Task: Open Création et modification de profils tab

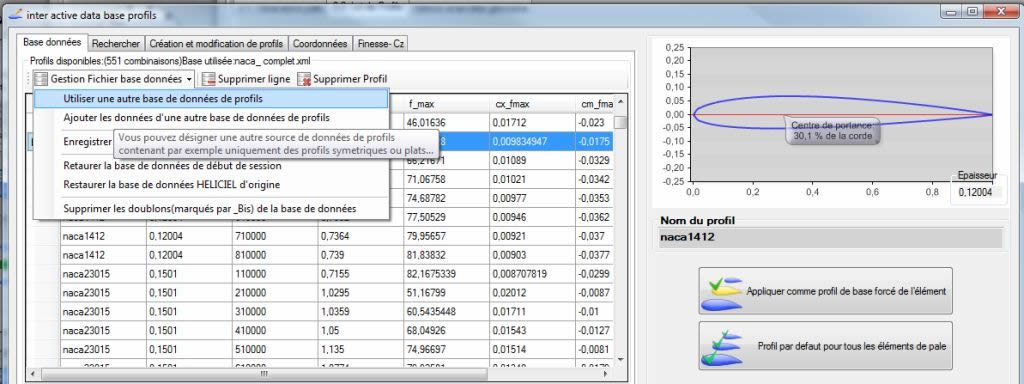Action: pos(216,44)
